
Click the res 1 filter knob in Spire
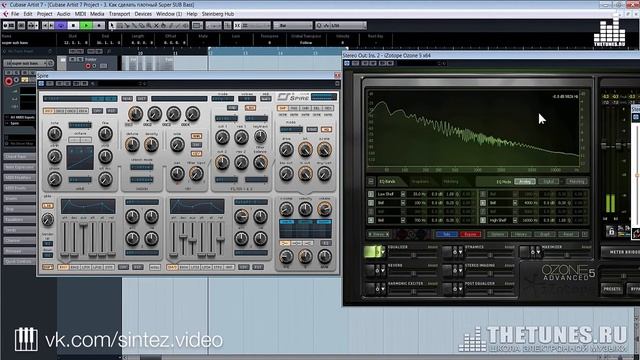(x=241, y=137)
